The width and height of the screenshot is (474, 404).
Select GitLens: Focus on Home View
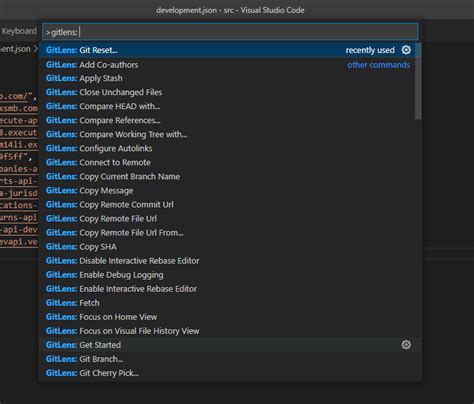(x=227, y=317)
